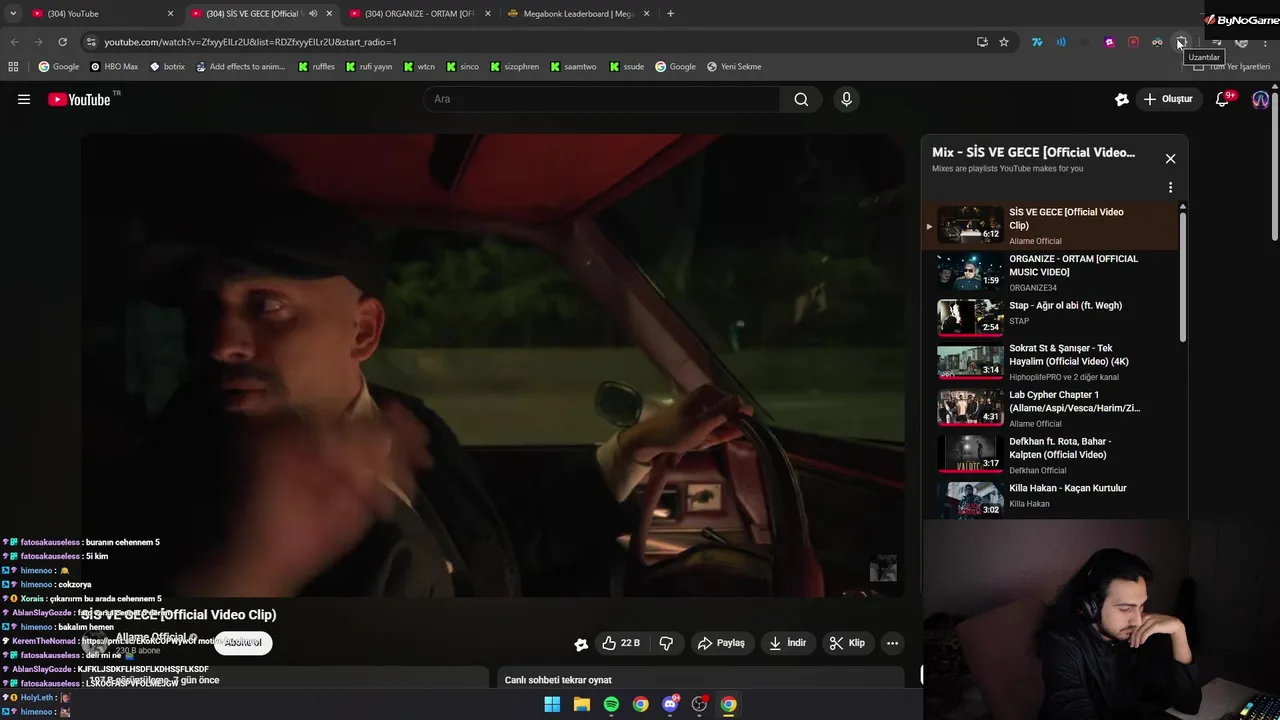This screenshot has height=720, width=1280.
Task: Open more video actions ellipsis
Action: pyautogui.click(x=892, y=643)
